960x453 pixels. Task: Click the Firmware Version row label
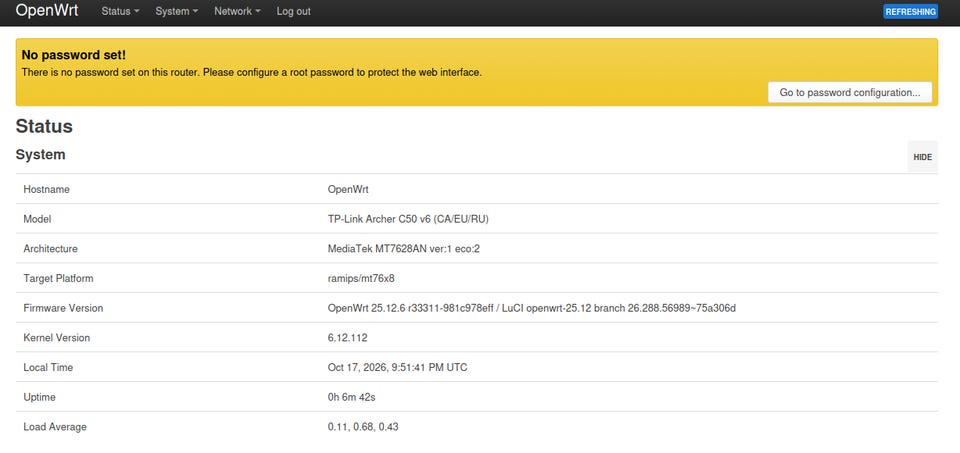coord(63,308)
